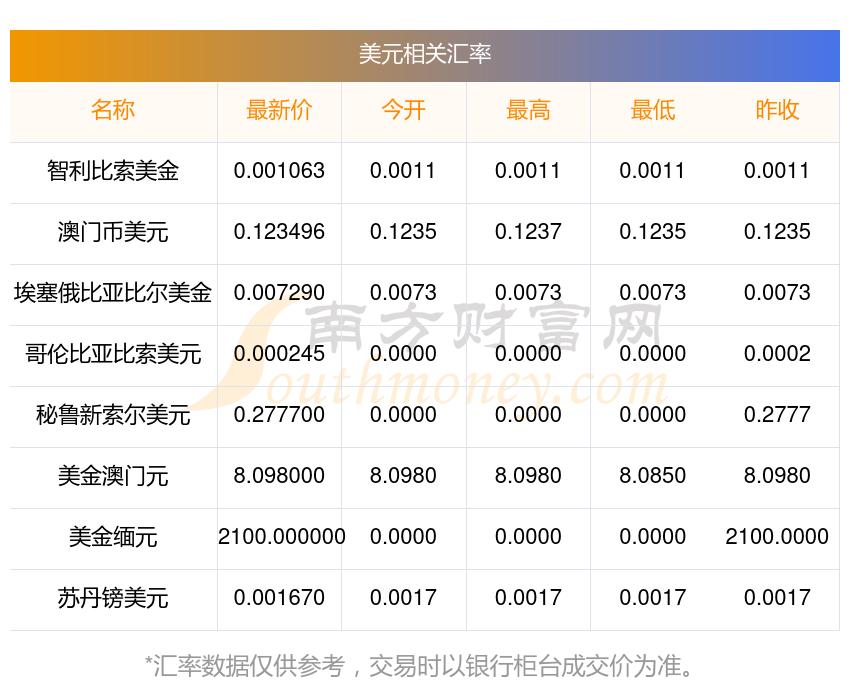Select the 美金澳门元 currency name

[113, 476]
